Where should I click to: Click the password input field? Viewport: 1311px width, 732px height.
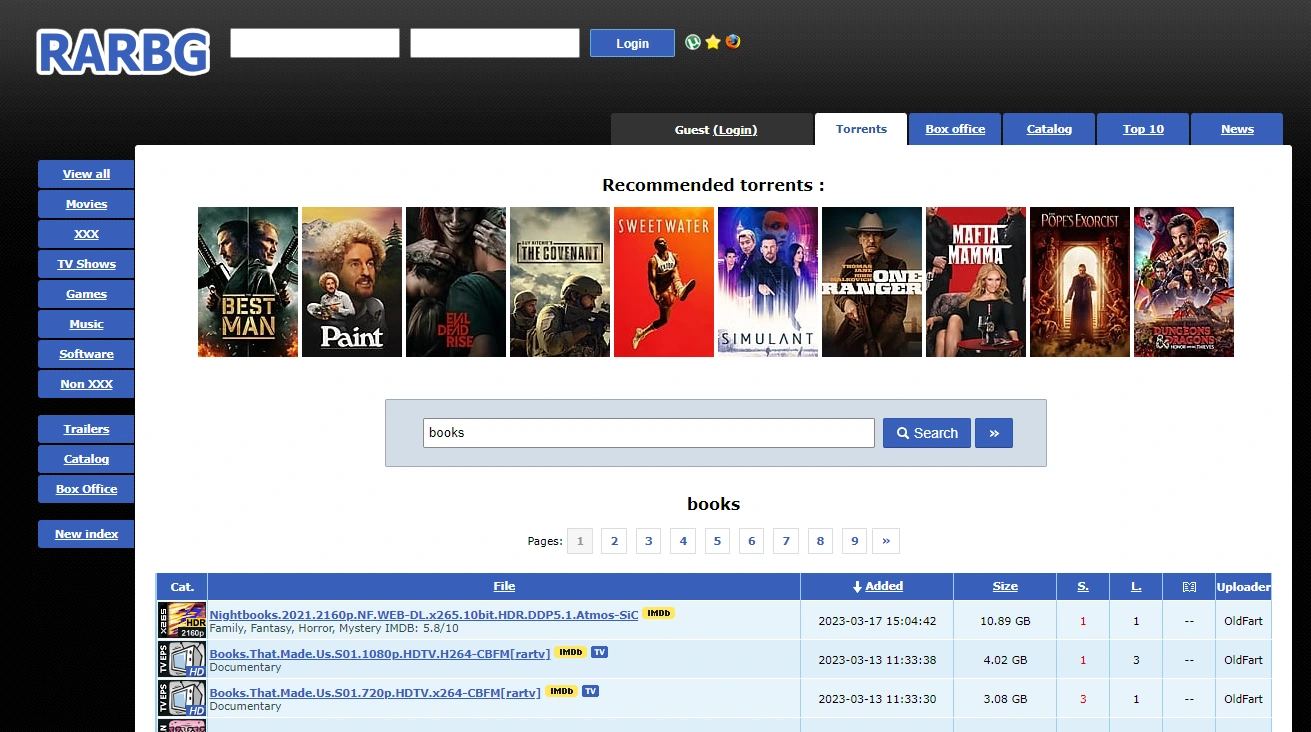click(x=495, y=43)
